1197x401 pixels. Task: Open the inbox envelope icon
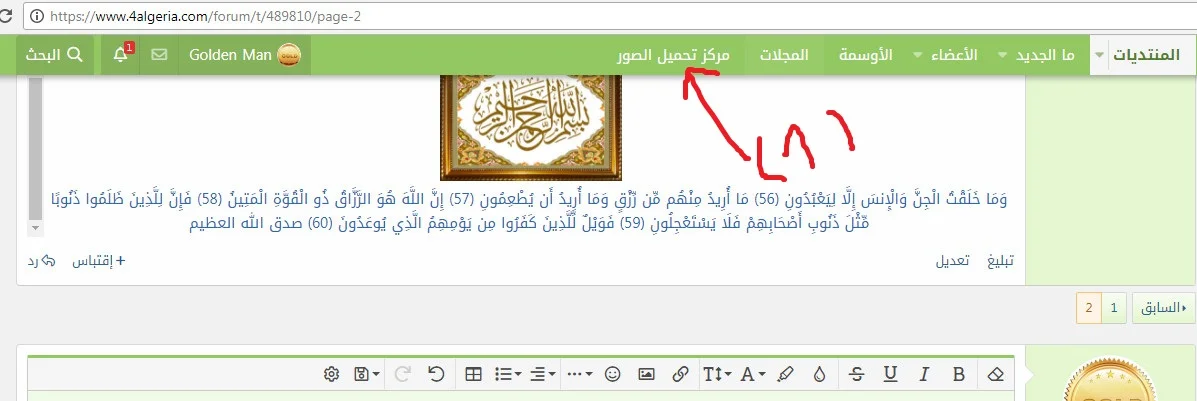coord(159,55)
